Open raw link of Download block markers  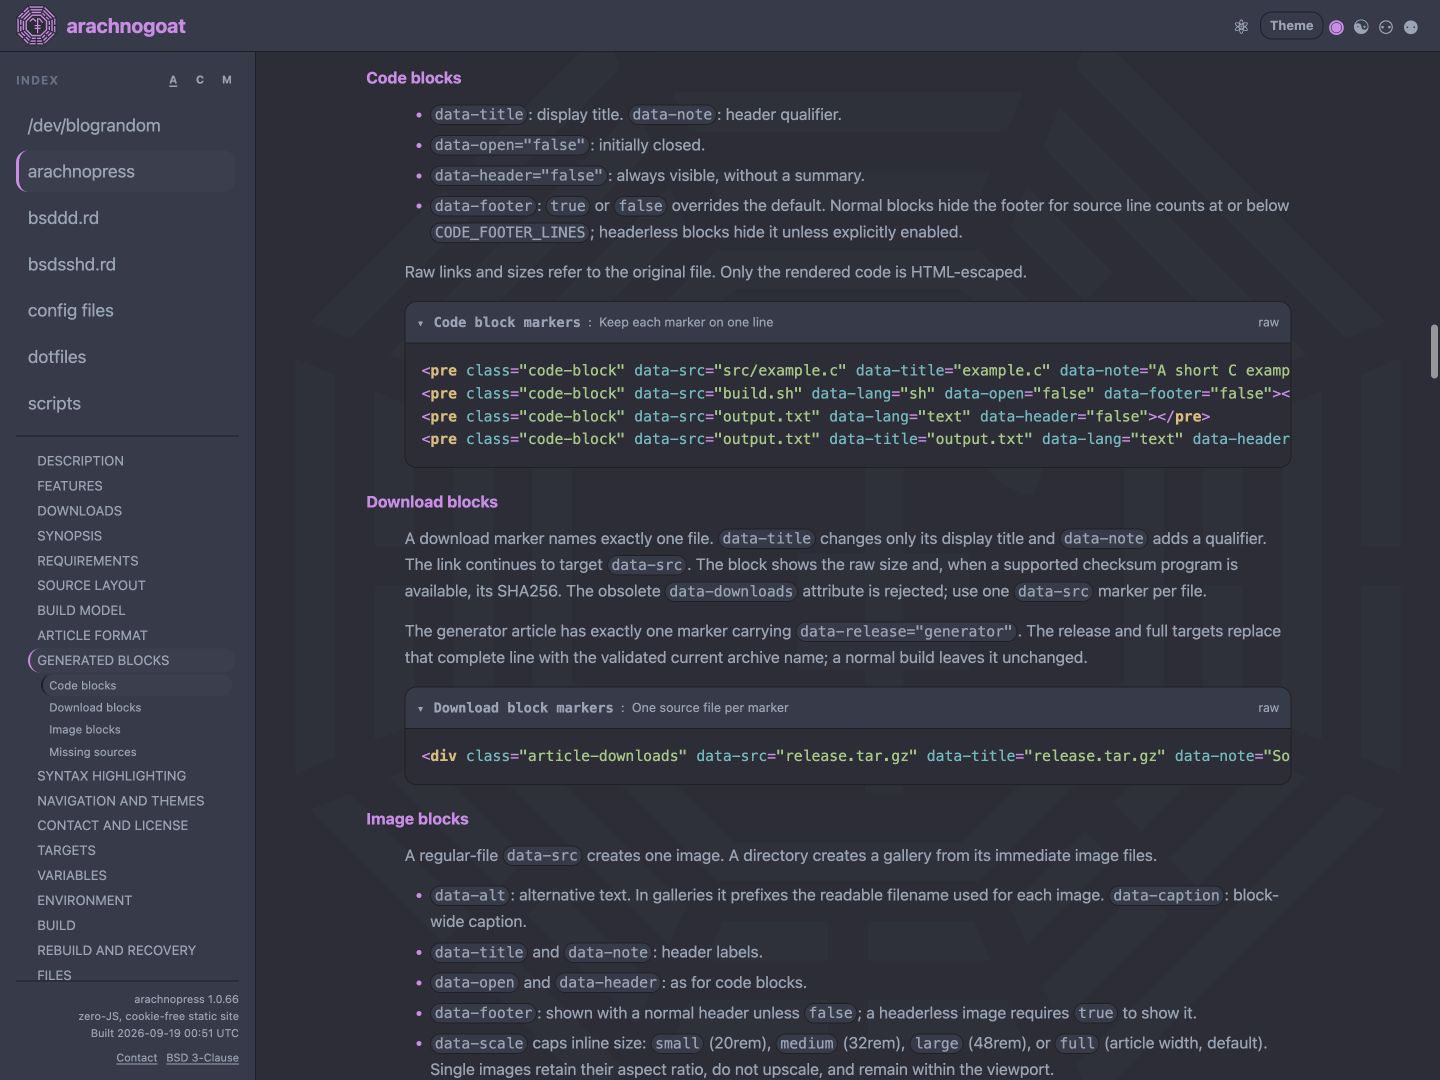coord(1268,707)
